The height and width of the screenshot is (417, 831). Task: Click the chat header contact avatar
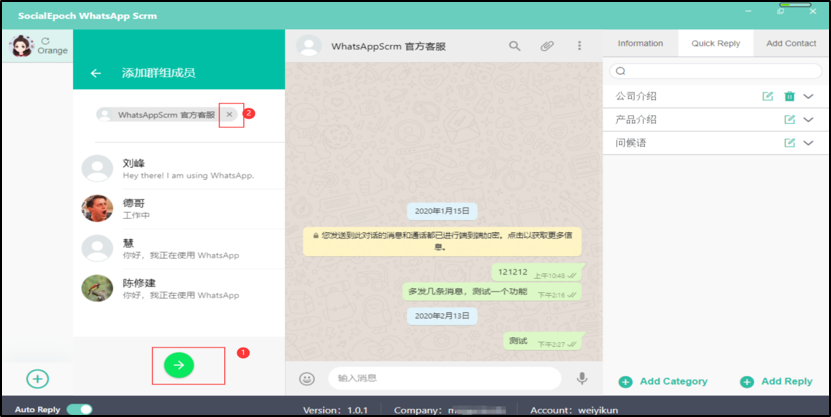point(308,46)
